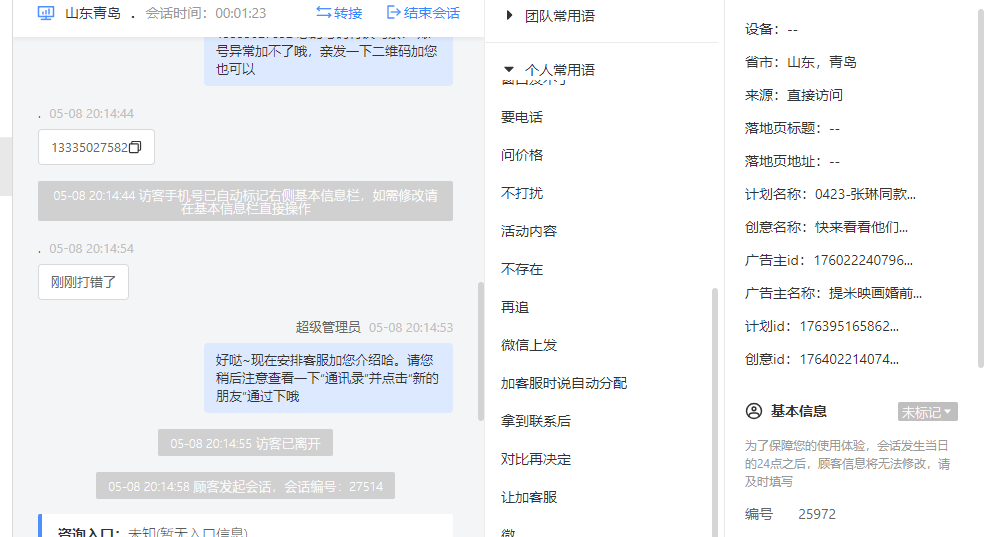Click the 访客手机号已自动标记 system notice
The image size is (984, 537).
click(x=245, y=201)
